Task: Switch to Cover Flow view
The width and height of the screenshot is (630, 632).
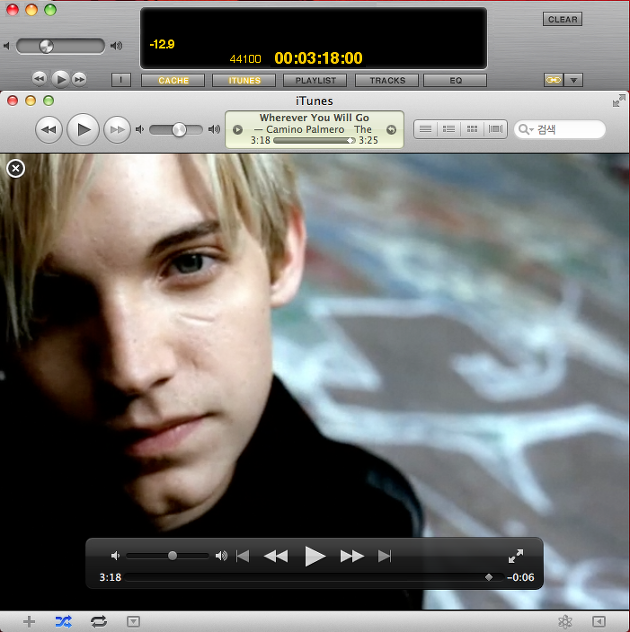Action: [x=495, y=129]
